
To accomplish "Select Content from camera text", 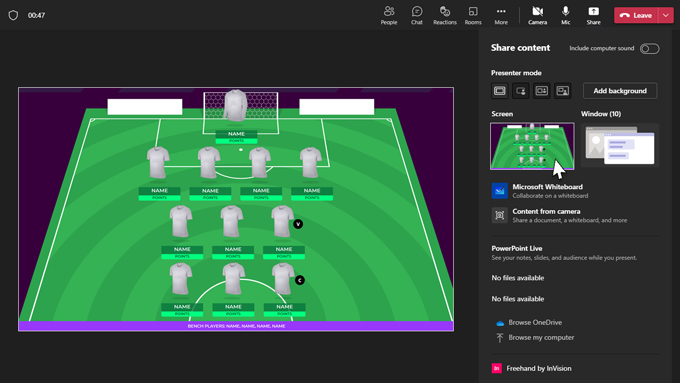I will (546, 211).
